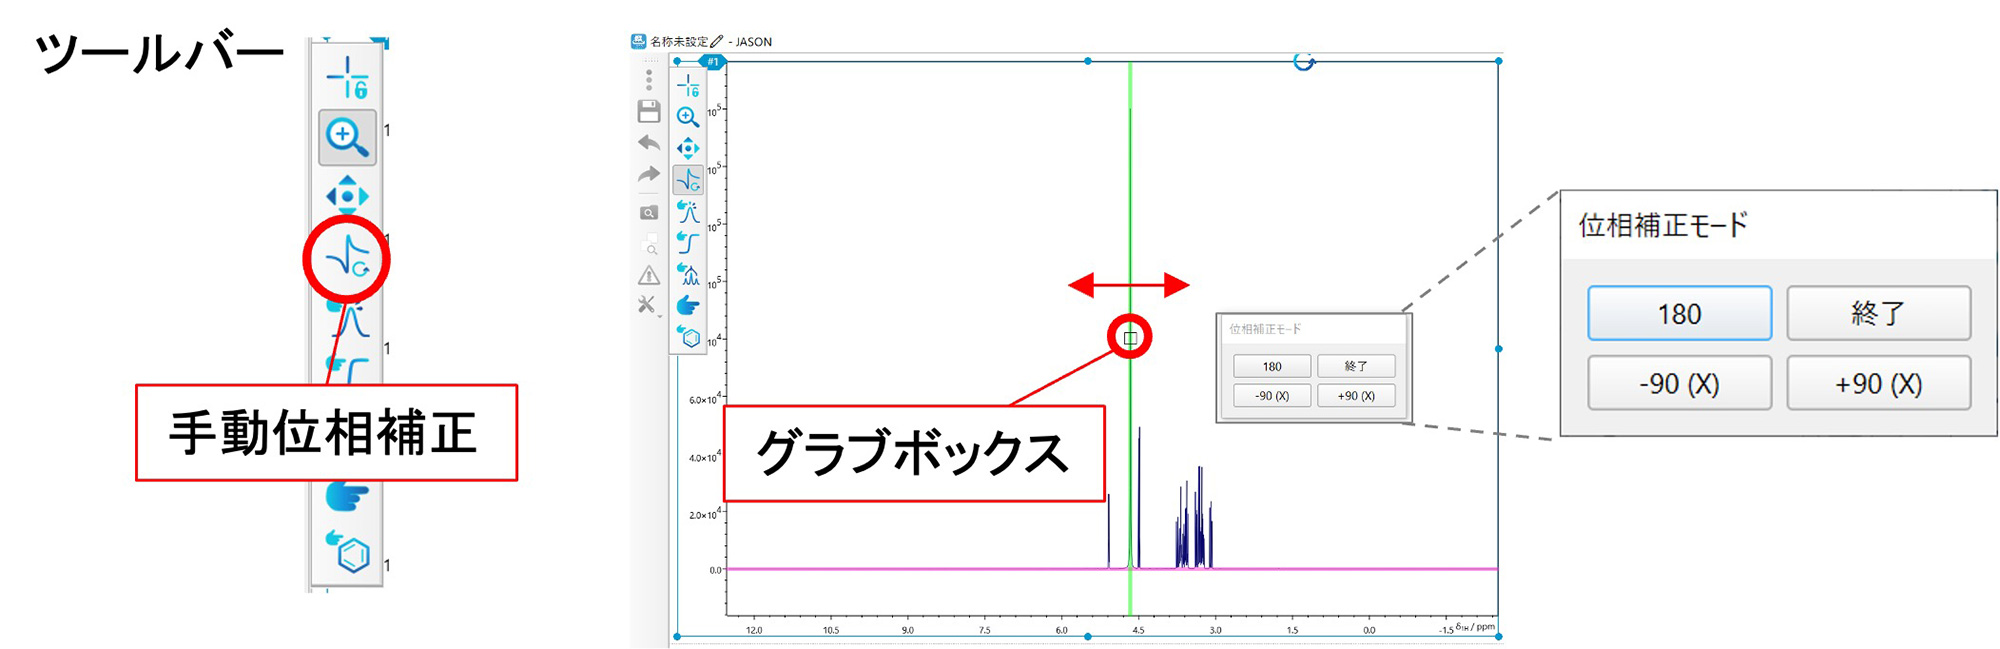Click +90 (X) in the enlarged panel
The image size is (2000, 649).
[1879, 383]
